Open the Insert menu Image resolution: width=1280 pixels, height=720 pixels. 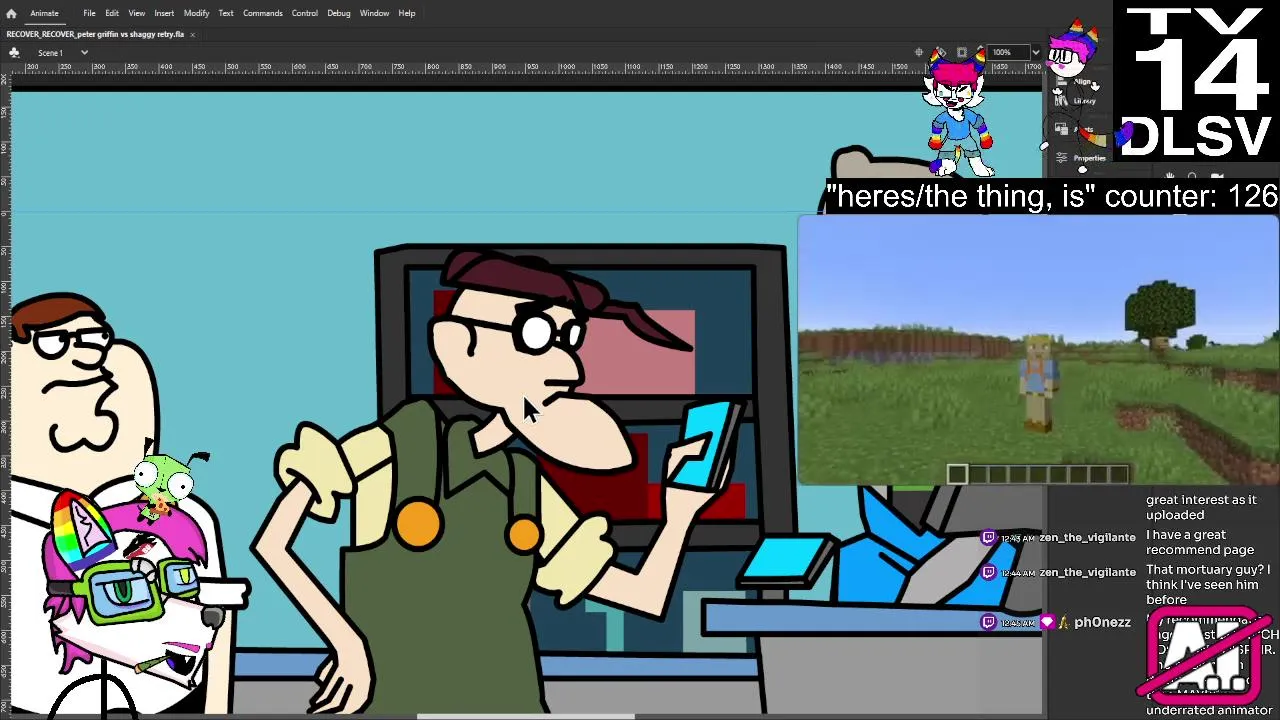164,13
